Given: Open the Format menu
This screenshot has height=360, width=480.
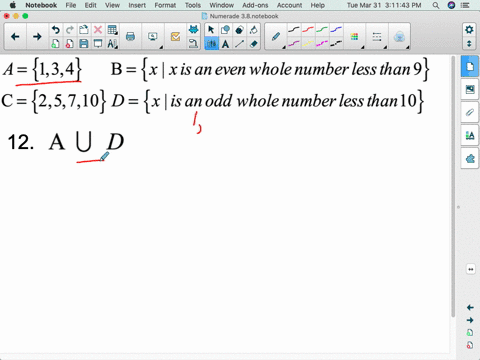Looking at the screenshot, I should tap(165, 5).
